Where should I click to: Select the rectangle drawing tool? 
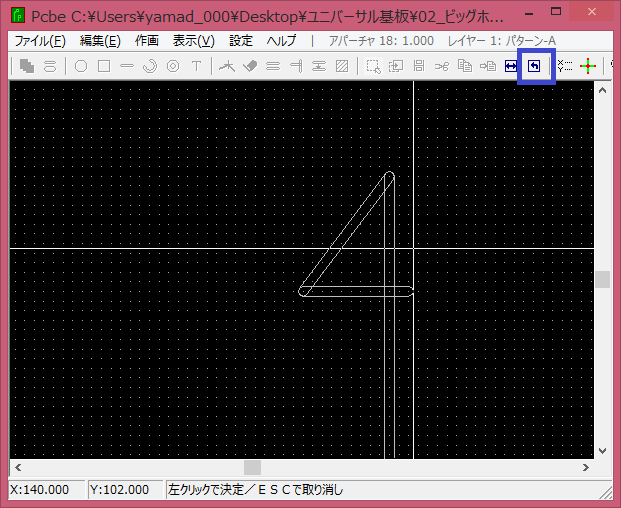[104, 66]
